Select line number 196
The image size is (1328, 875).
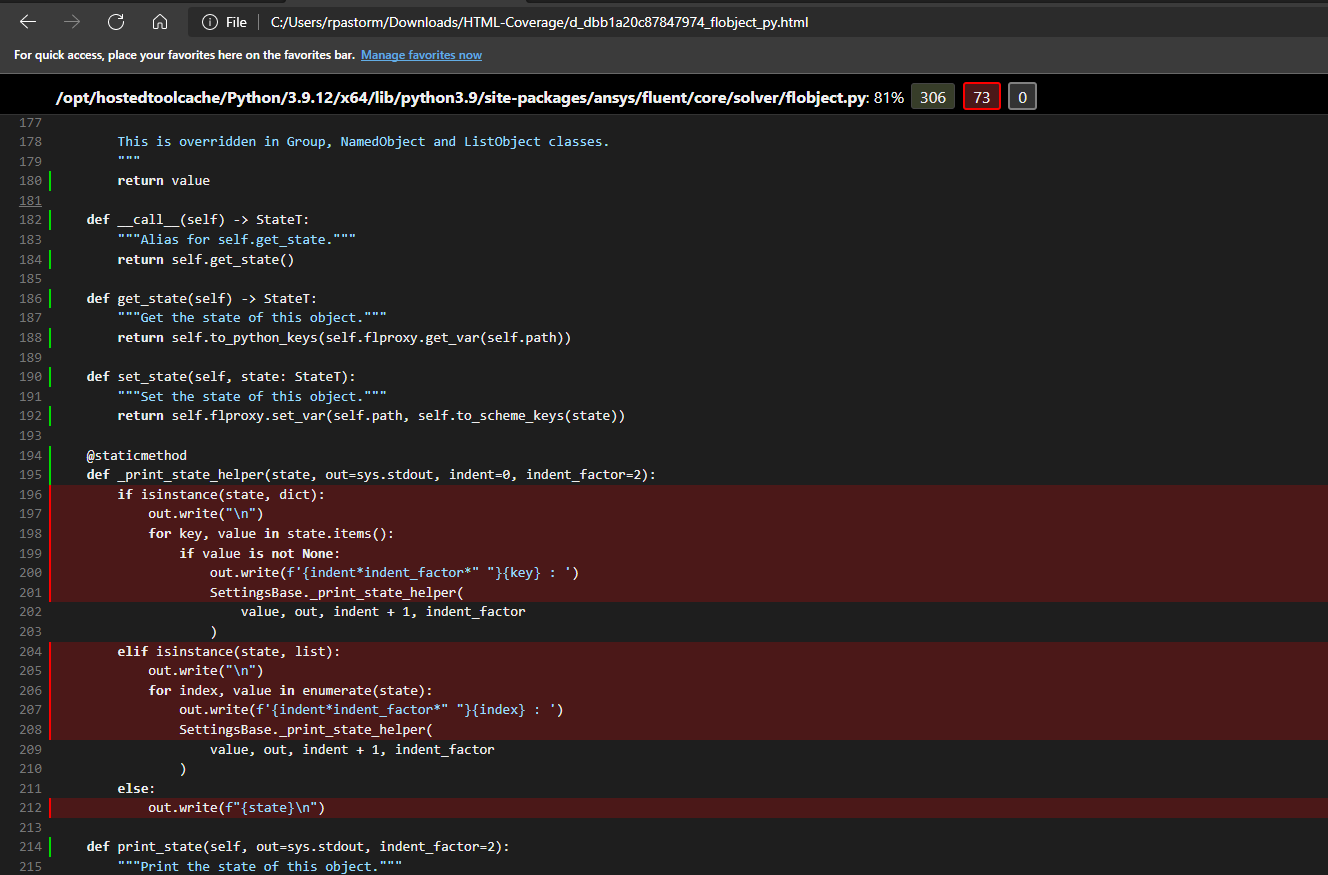pyautogui.click(x=30, y=494)
